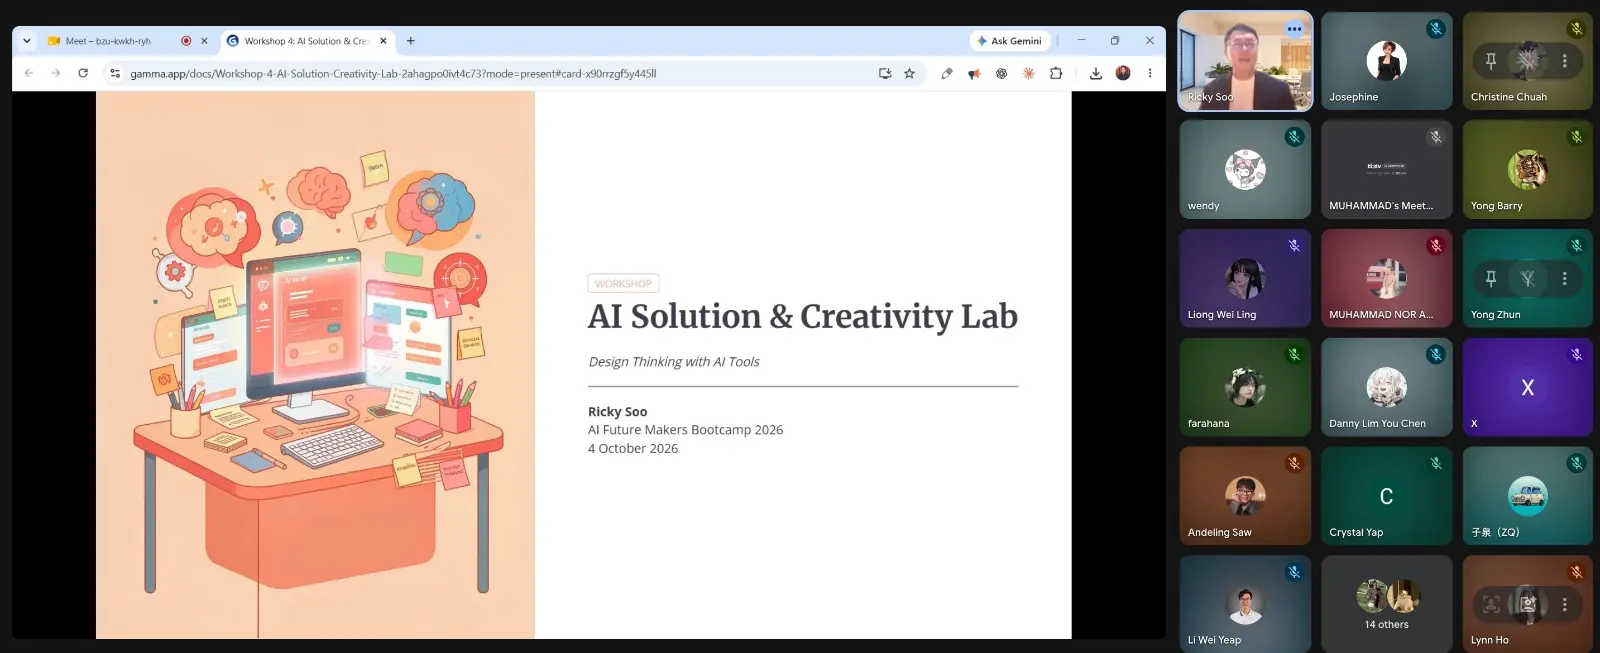
Task: Click the WORKSHOP tag on slide
Action: click(623, 284)
